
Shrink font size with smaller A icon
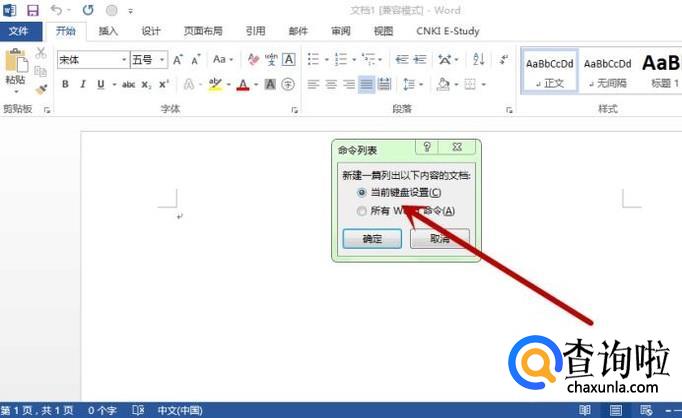coord(196,60)
